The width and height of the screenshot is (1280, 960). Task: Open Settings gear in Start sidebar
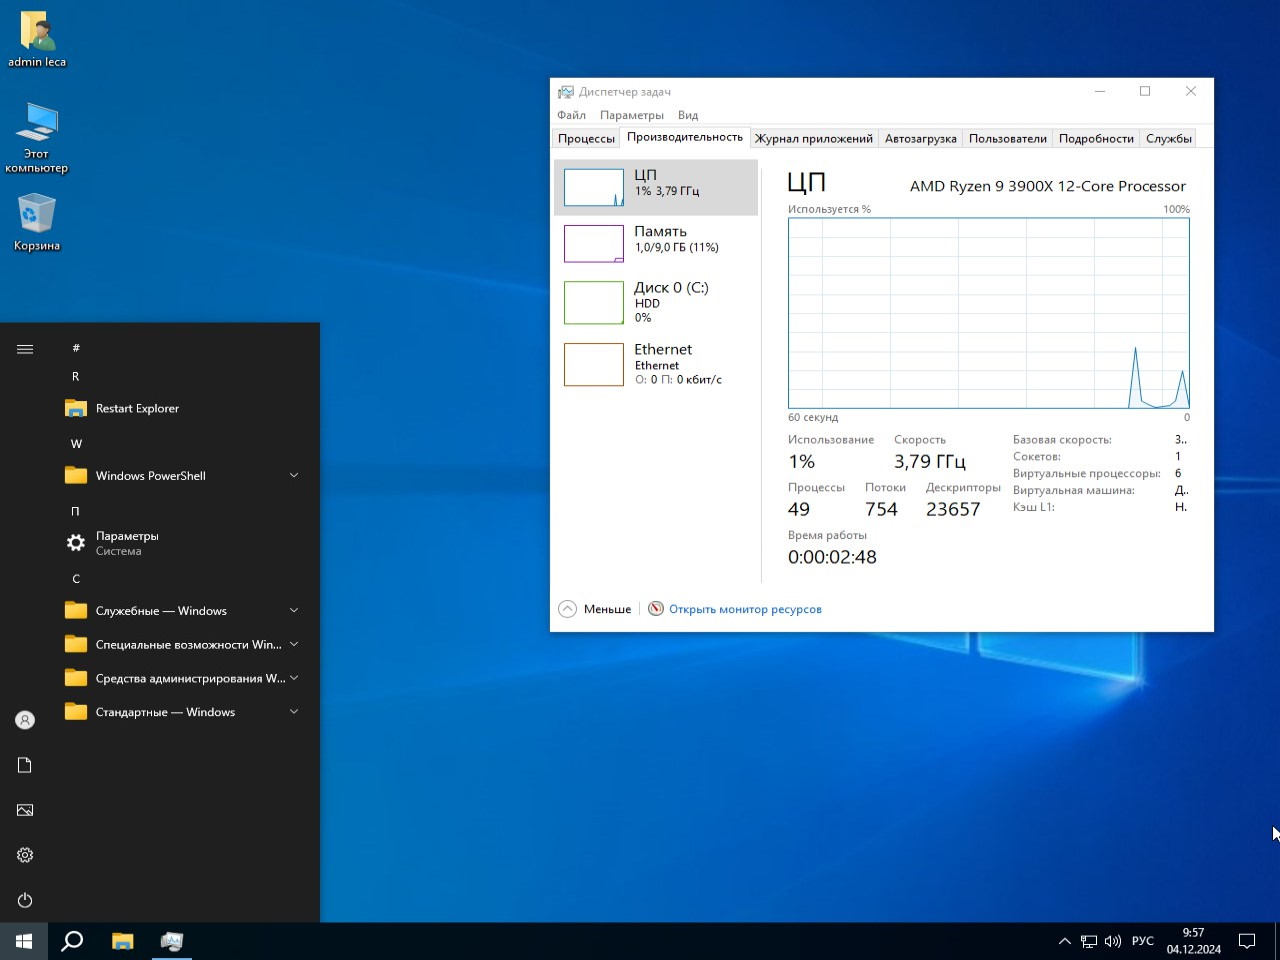tap(25, 855)
